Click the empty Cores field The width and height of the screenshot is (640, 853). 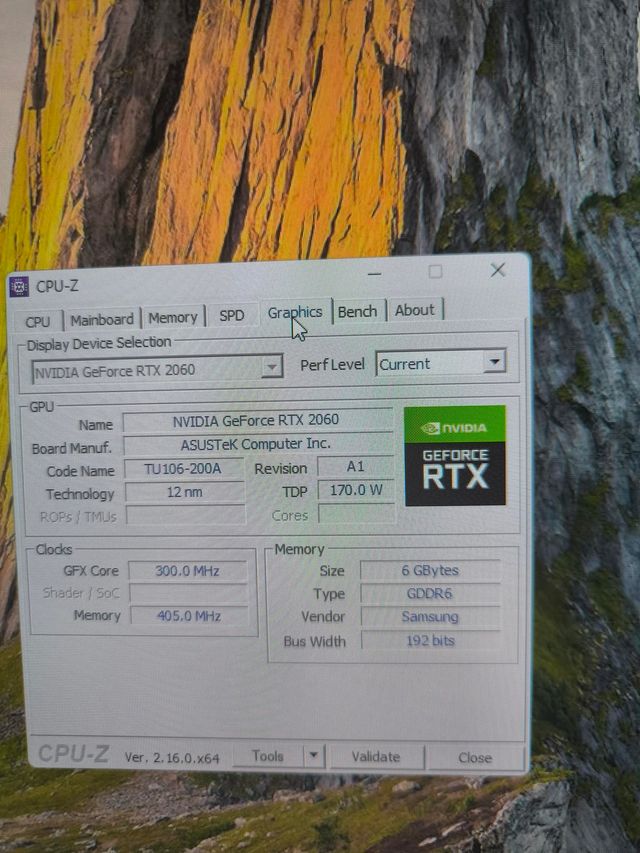tap(357, 514)
